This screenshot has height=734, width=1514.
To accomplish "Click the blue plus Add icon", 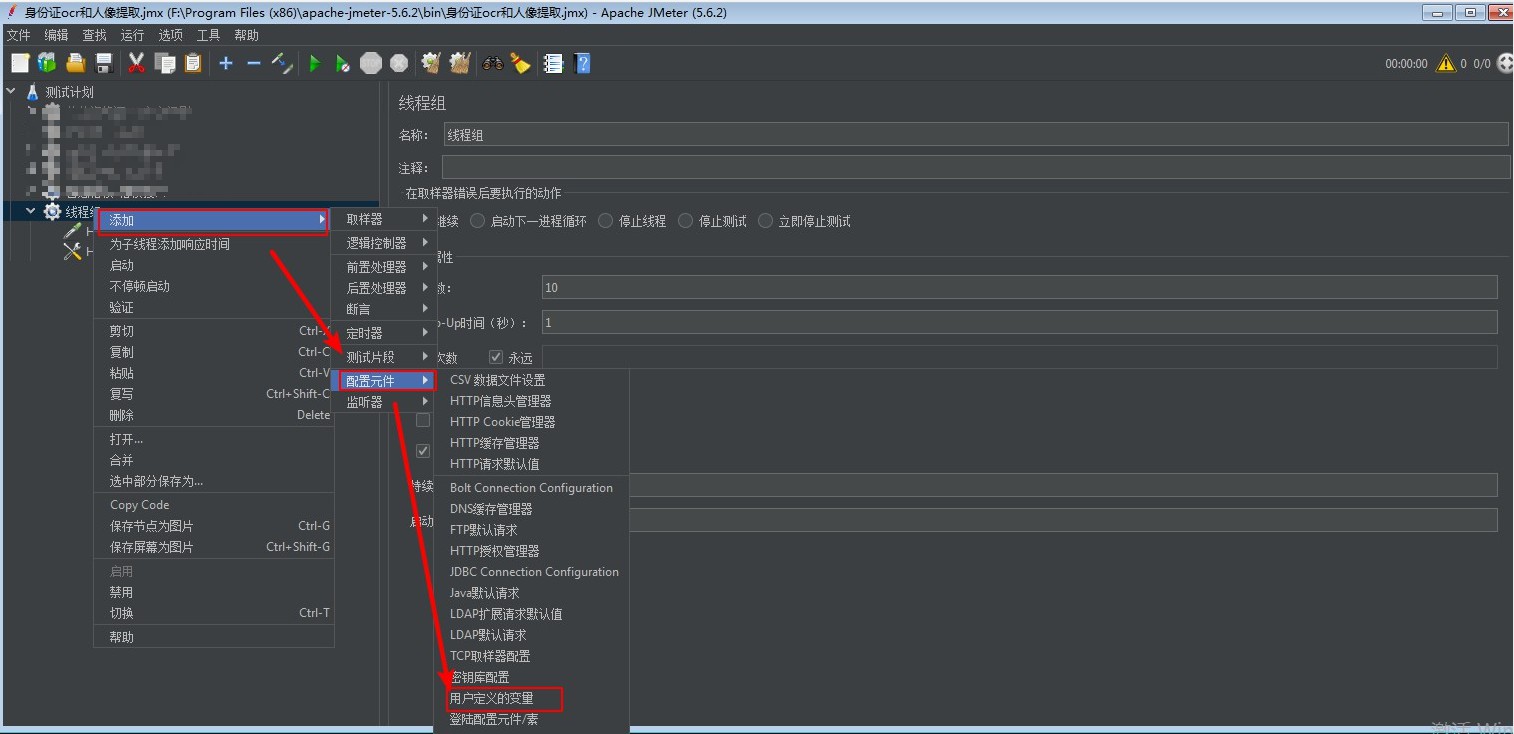I will coord(226,63).
